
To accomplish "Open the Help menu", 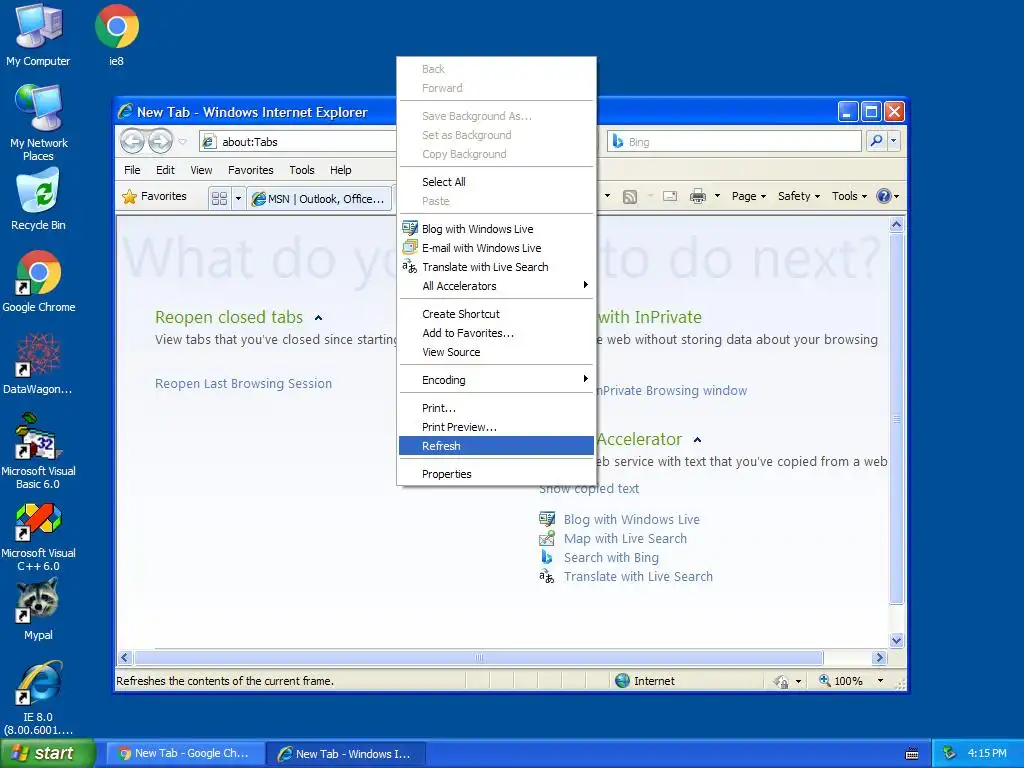I will 341,170.
